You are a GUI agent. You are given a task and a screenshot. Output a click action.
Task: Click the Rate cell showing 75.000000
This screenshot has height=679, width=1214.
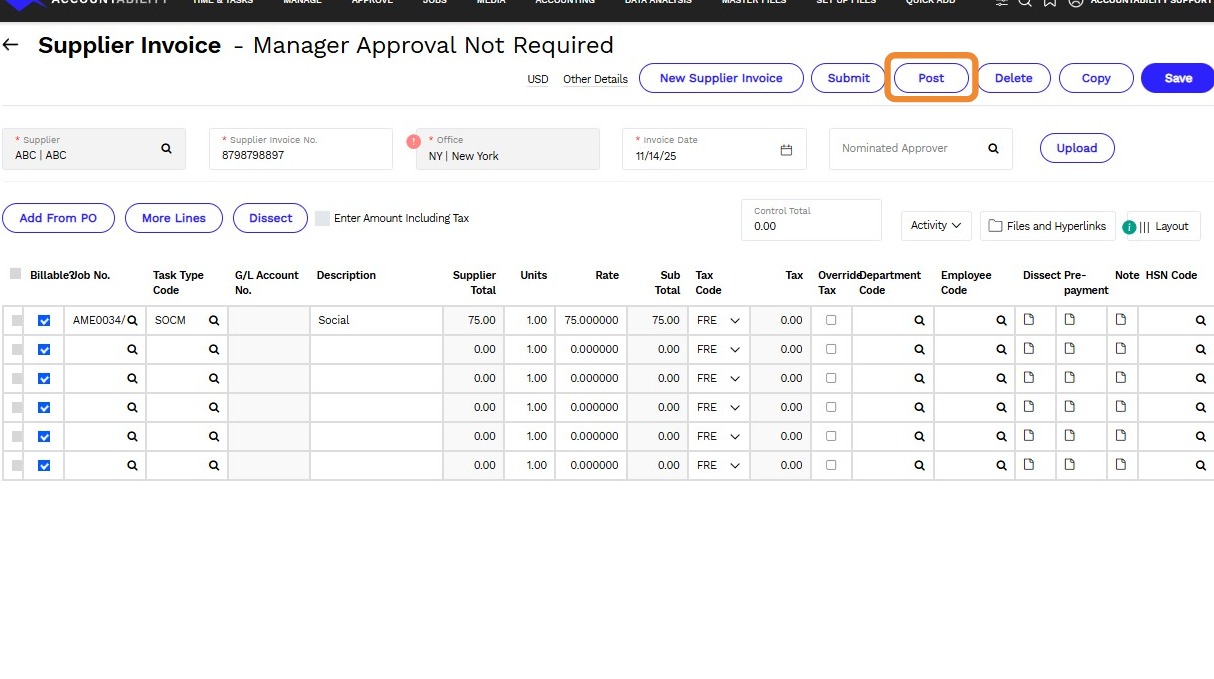tap(590, 321)
